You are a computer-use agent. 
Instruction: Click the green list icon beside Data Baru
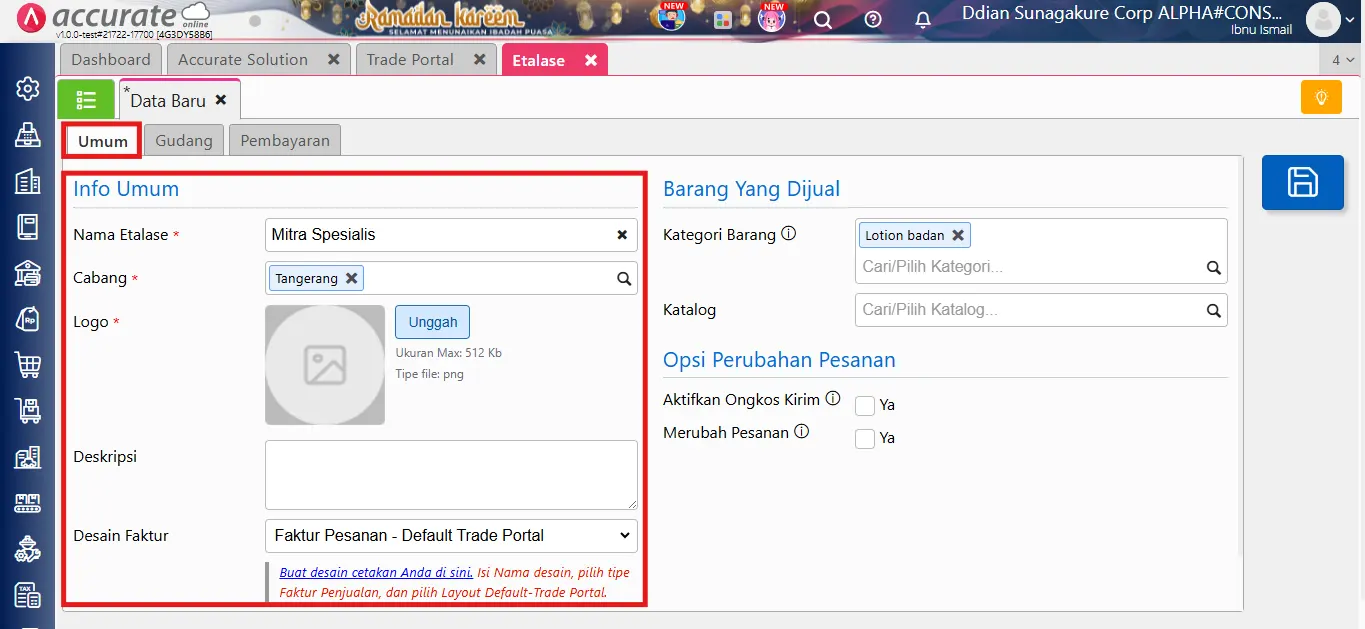[x=85, y=99]
